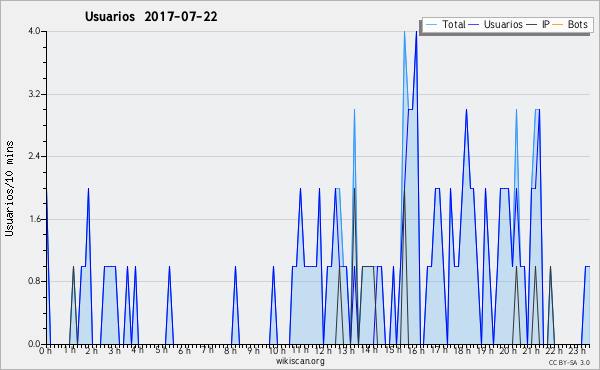Click the light blue Total legend line
600x370 pixels.
click(431, 25)
